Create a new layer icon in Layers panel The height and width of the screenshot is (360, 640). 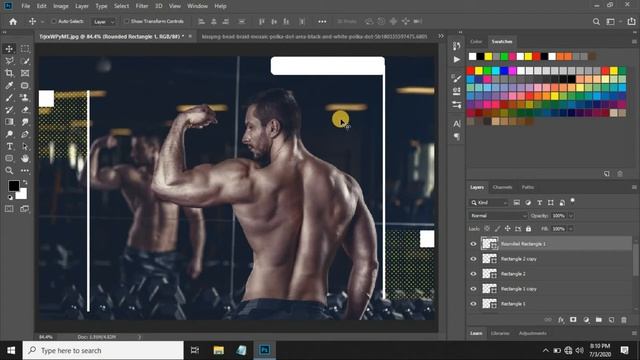[x=611, y=320]
